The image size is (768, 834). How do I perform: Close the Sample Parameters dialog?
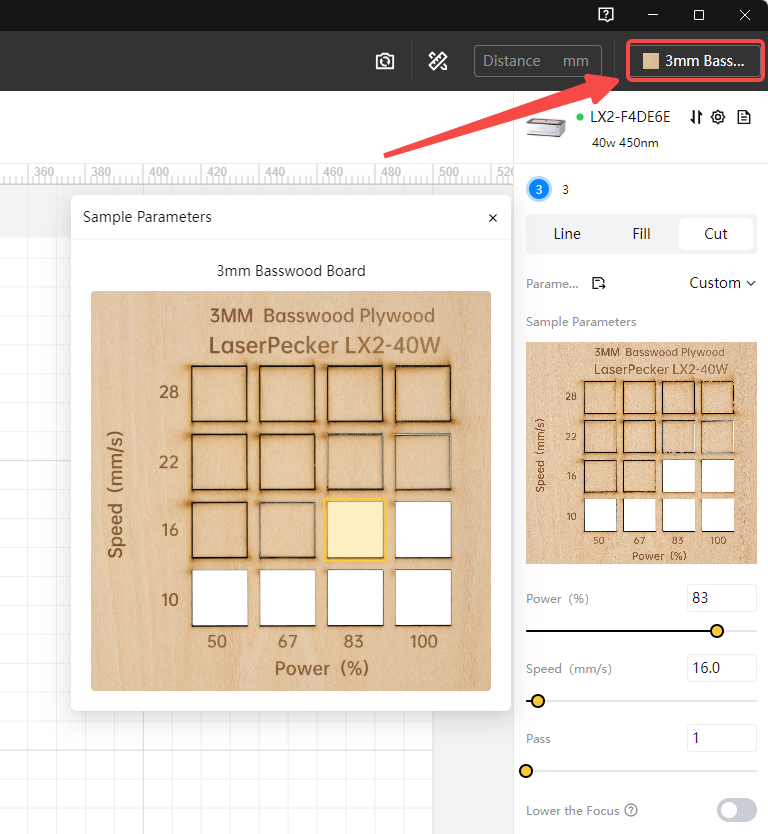tap(492, 217)
